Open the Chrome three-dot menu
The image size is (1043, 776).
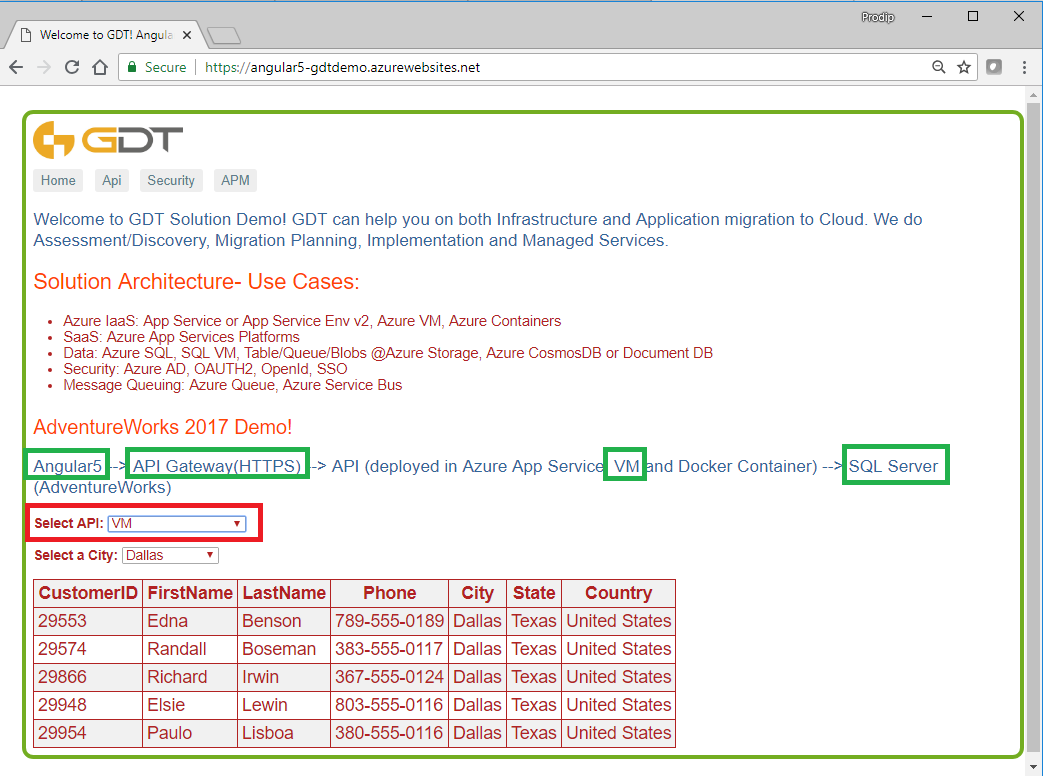(1024, 67)
